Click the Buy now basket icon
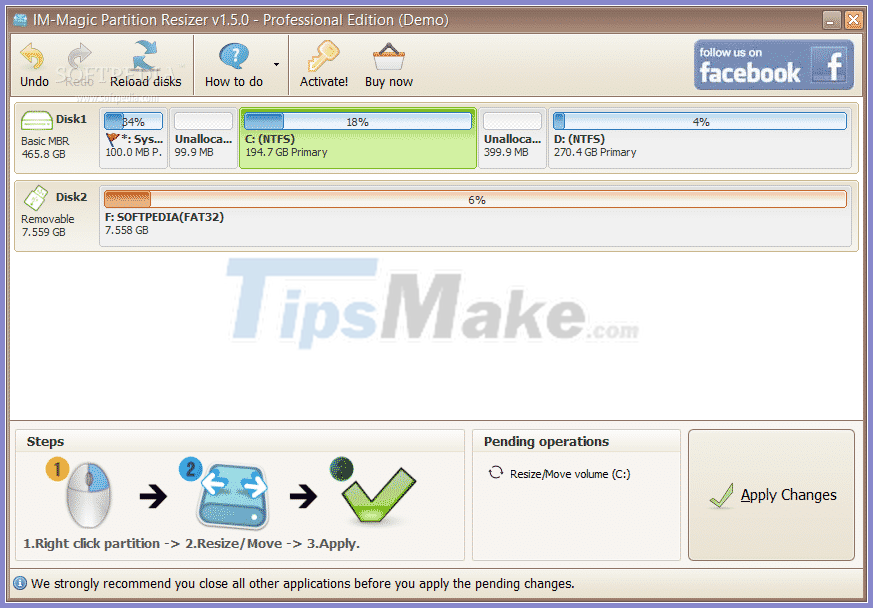The height and width of the screenshot is (608, 873). [388, 56]
